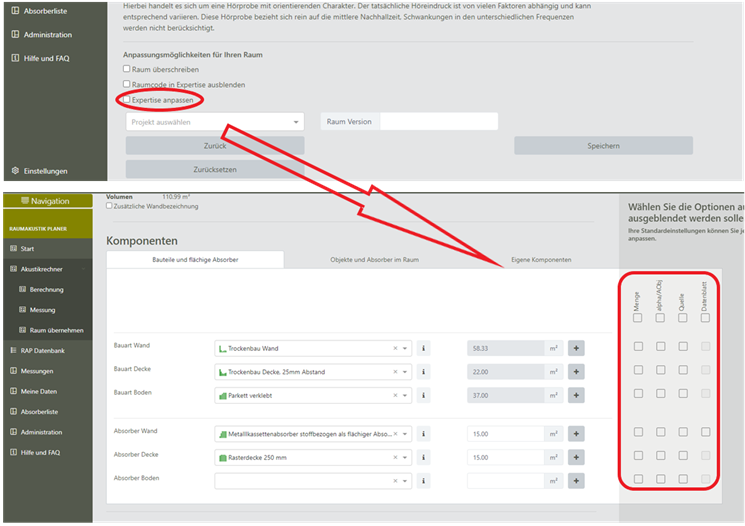745x526 pixels.
Task: Clear Parkett verklebt selection with X icon
Action: [395, 396]
